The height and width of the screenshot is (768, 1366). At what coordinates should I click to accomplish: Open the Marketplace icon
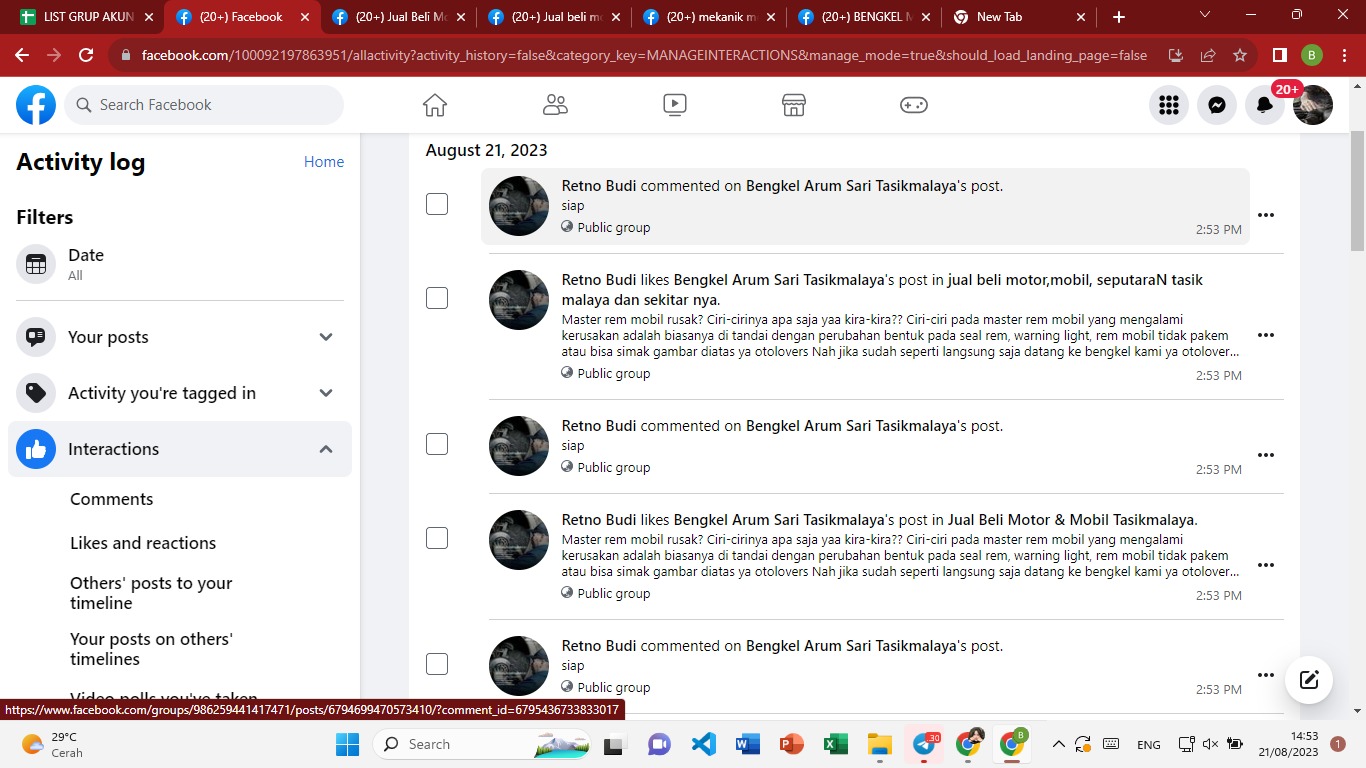tap(794, 105)
